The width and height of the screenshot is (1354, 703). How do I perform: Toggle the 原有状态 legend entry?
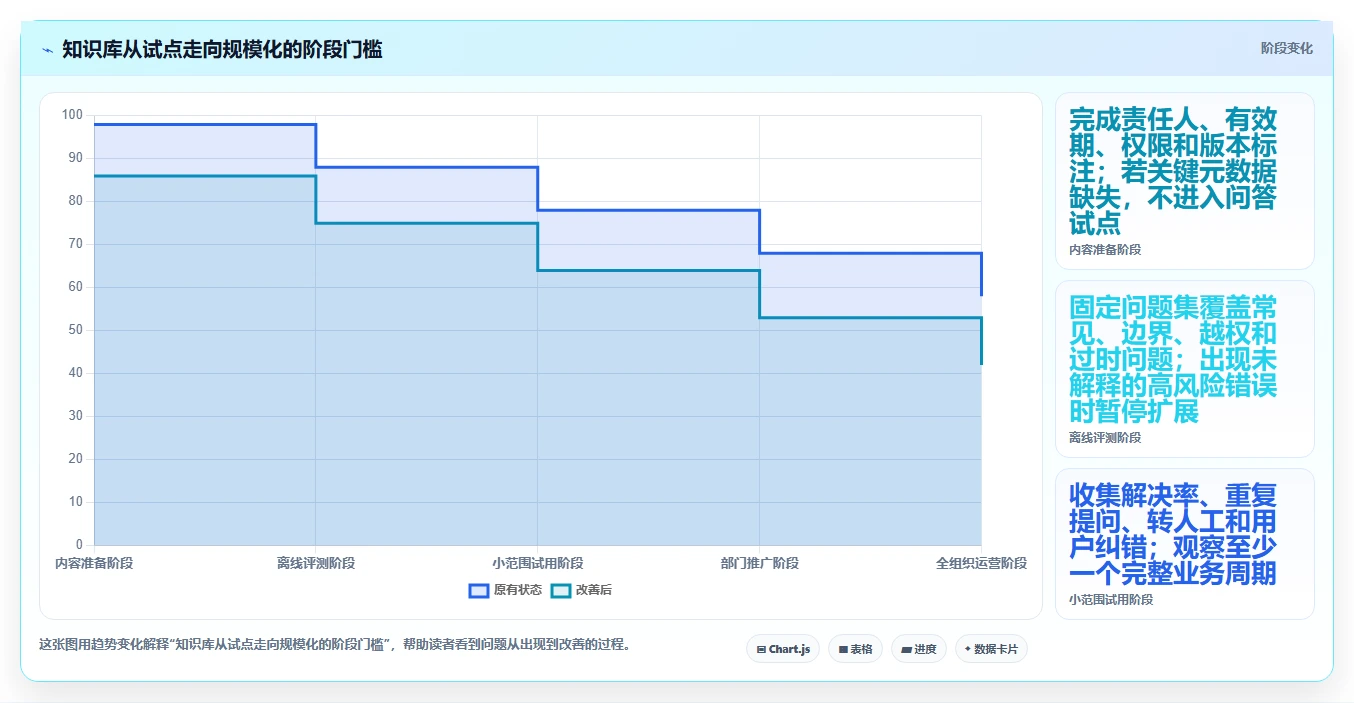[505, 590]
